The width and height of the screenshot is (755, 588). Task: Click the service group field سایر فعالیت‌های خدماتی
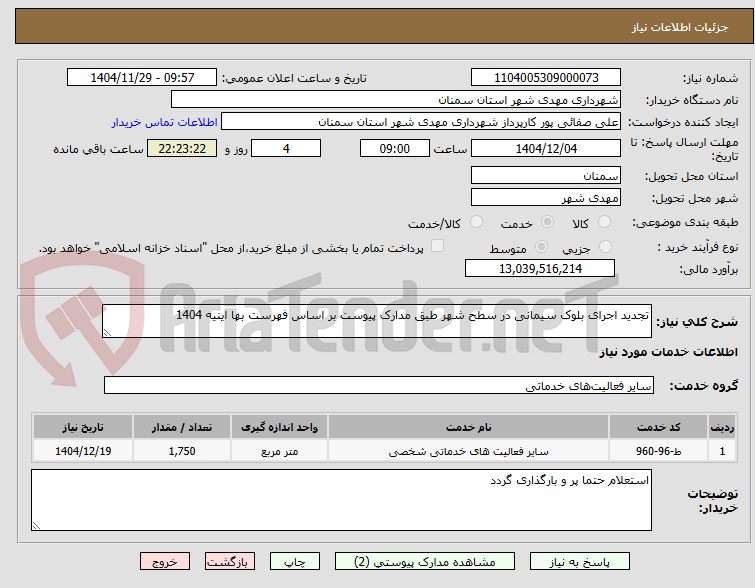[378, 385]
